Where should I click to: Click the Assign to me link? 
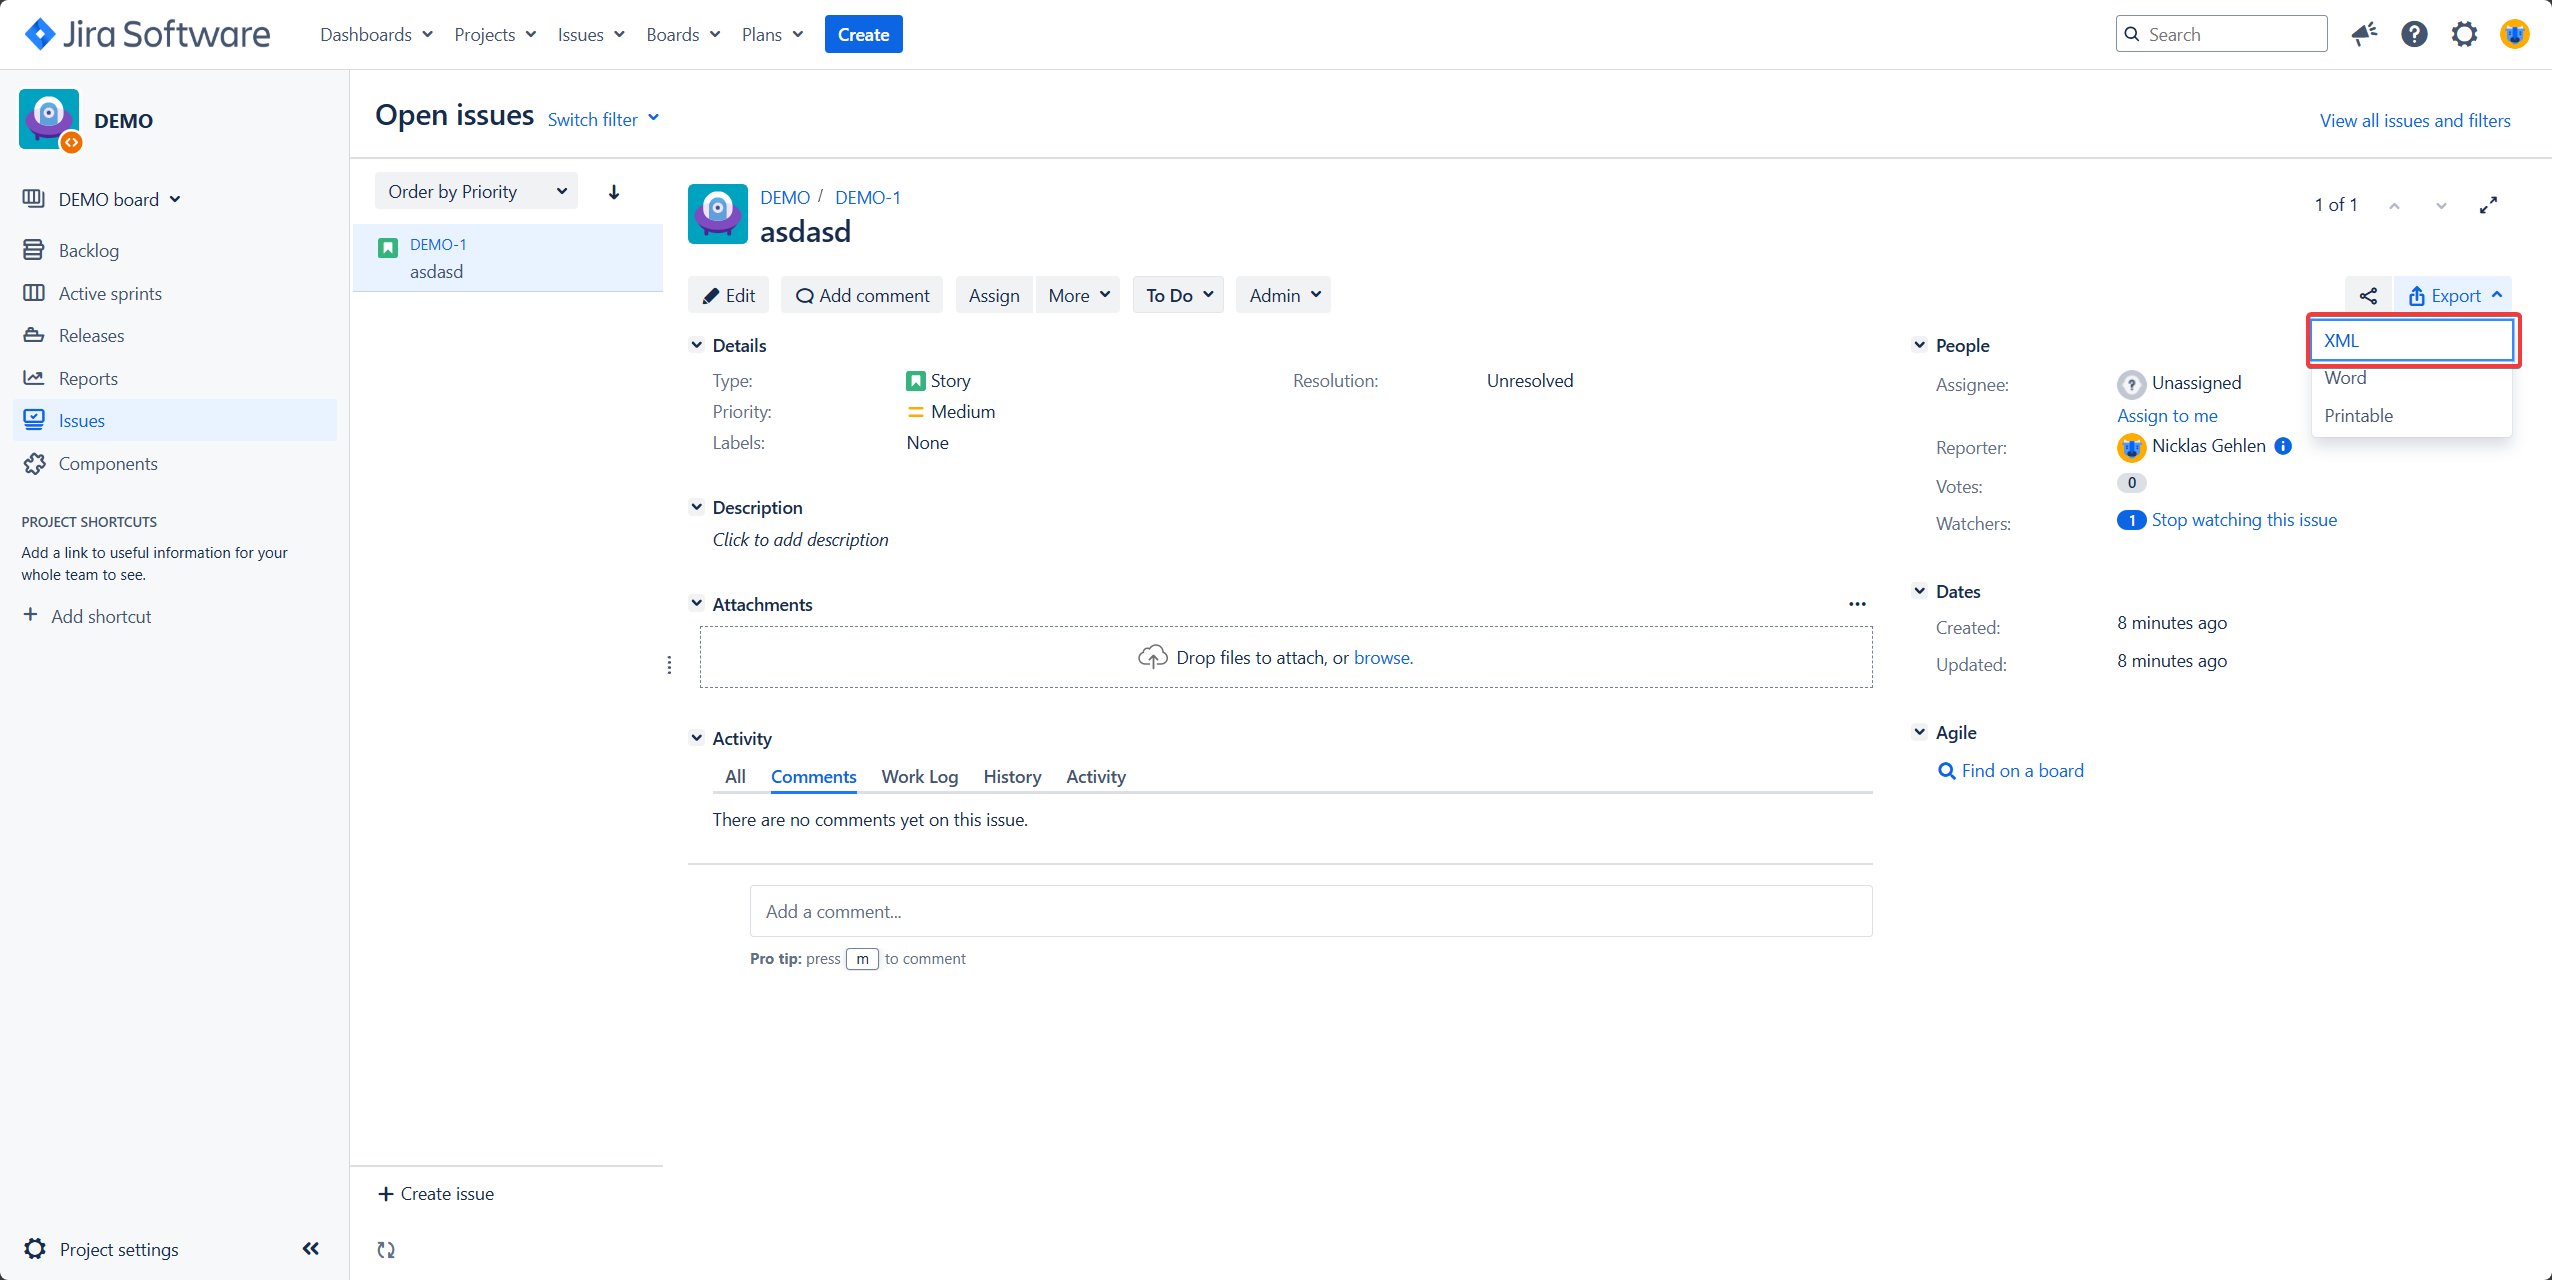(x=2167, y=416)
